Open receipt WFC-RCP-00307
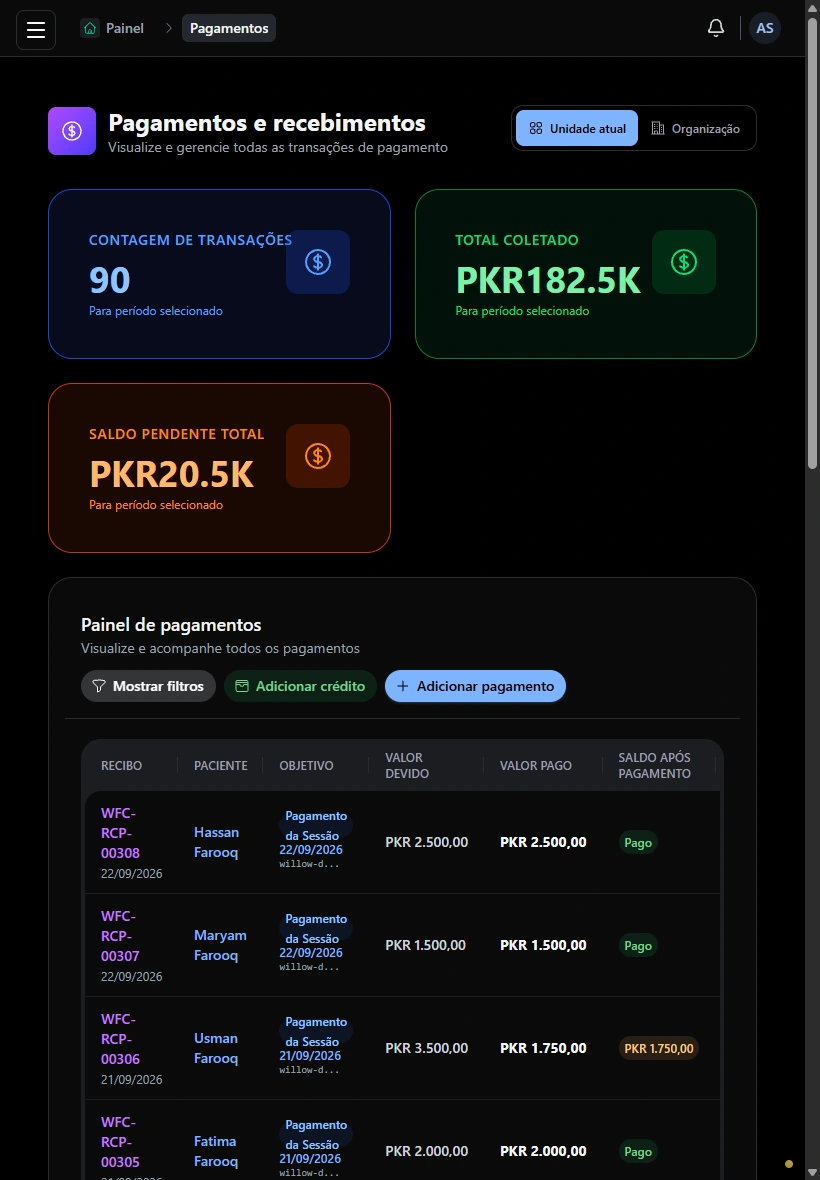The image size is (820, 1180). pos(120,936)
